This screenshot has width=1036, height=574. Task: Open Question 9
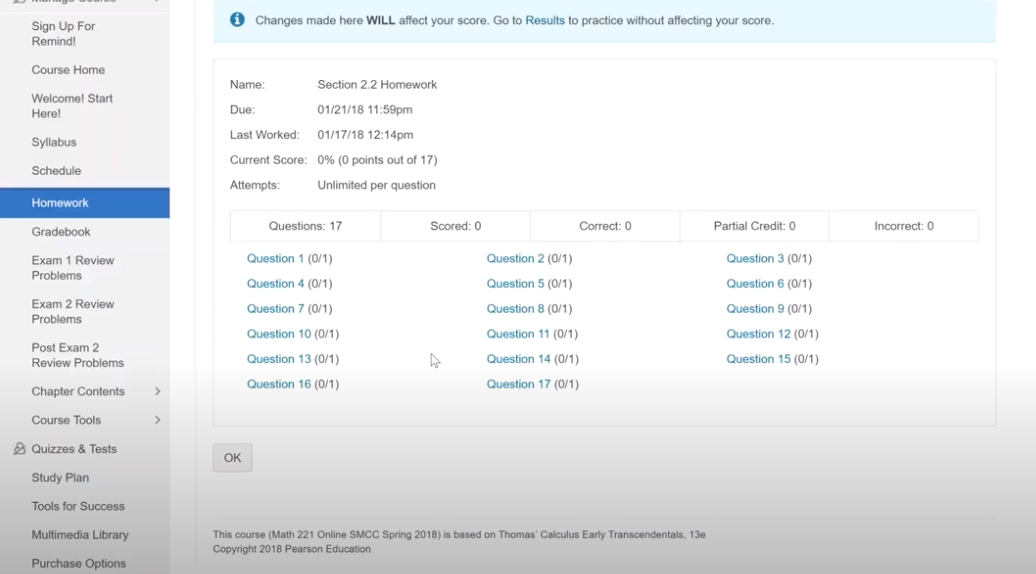(755, 309)
